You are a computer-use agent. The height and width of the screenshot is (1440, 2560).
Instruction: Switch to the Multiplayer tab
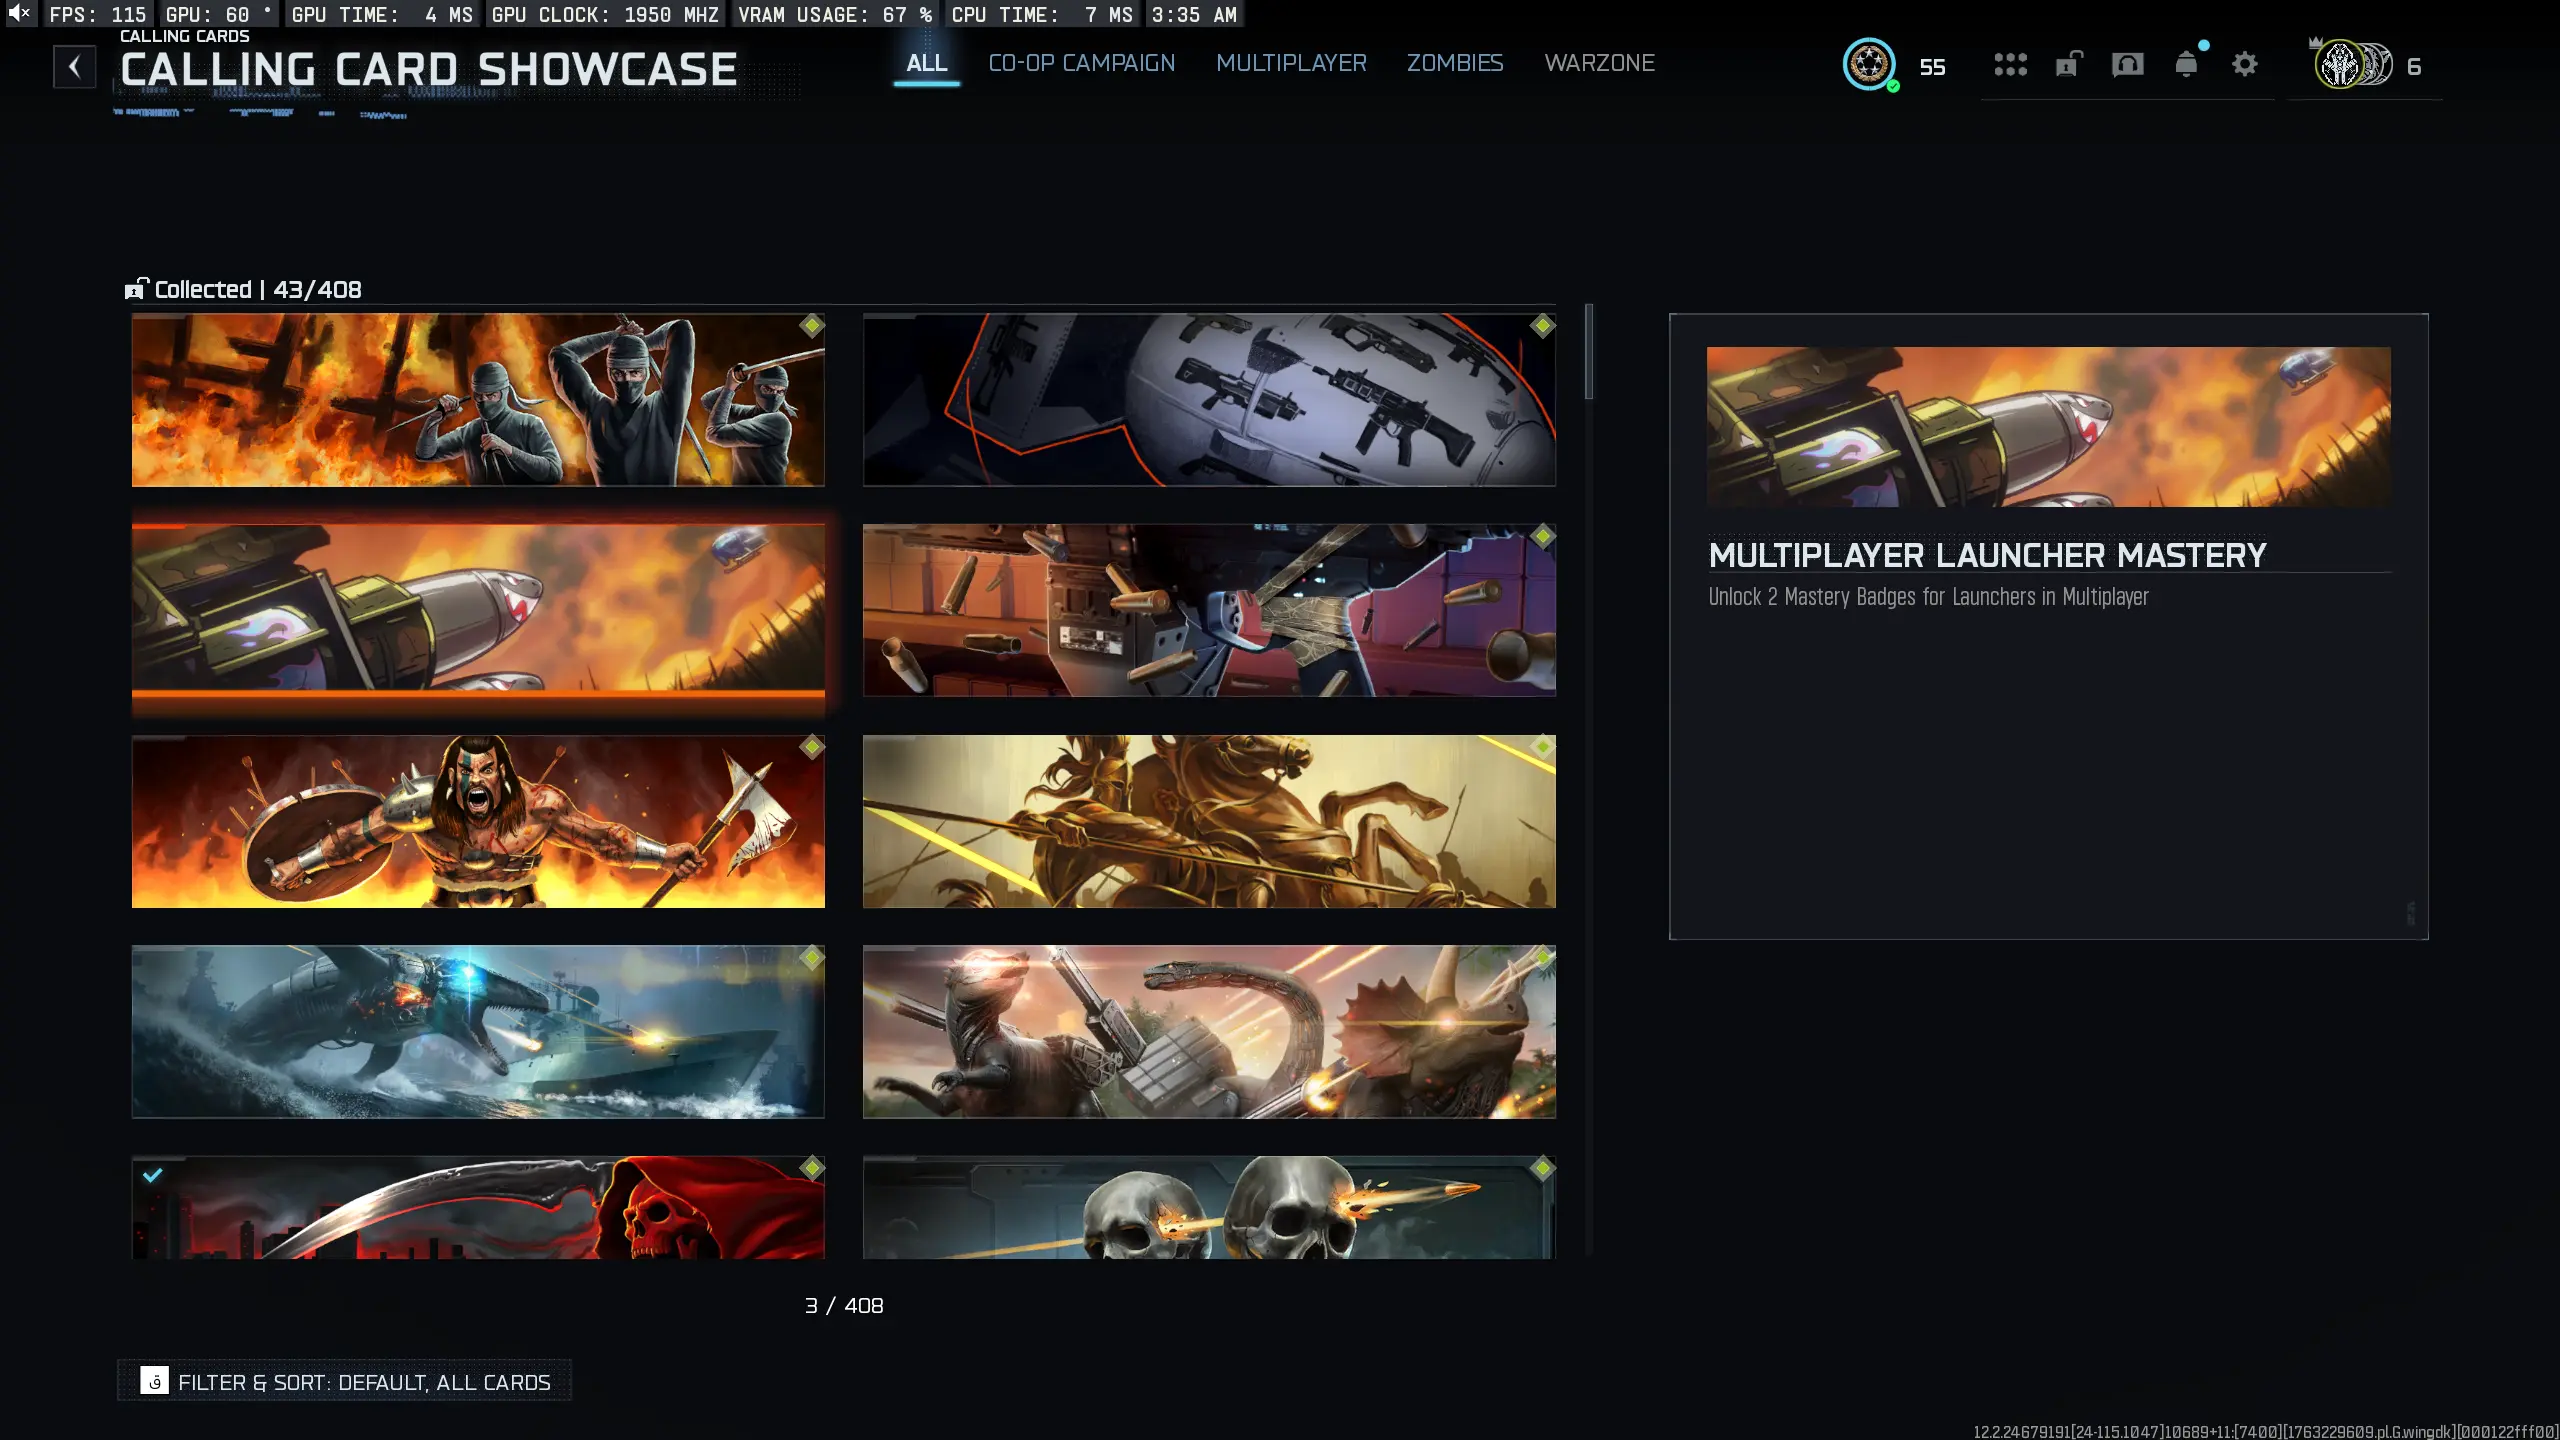click(x=1291, y=63)
